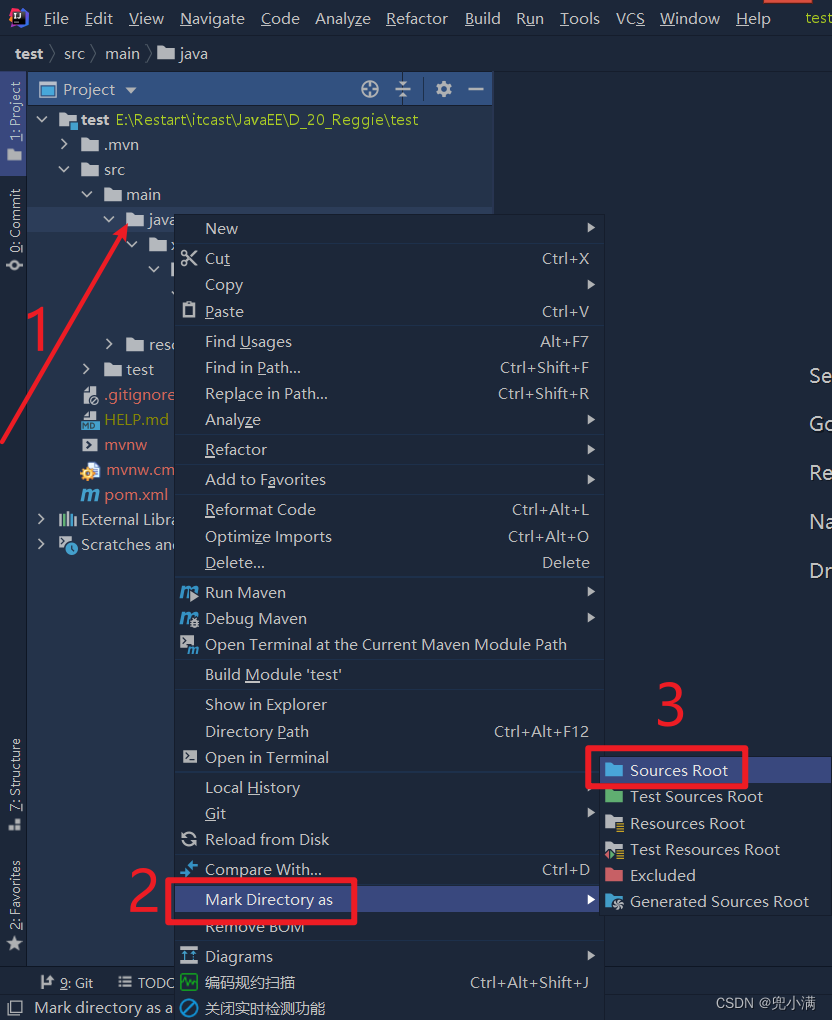This screenshot has height=1020, width=832.
Task: Click the HELP.md markdown file icon
Action: (x=90, y=420)
